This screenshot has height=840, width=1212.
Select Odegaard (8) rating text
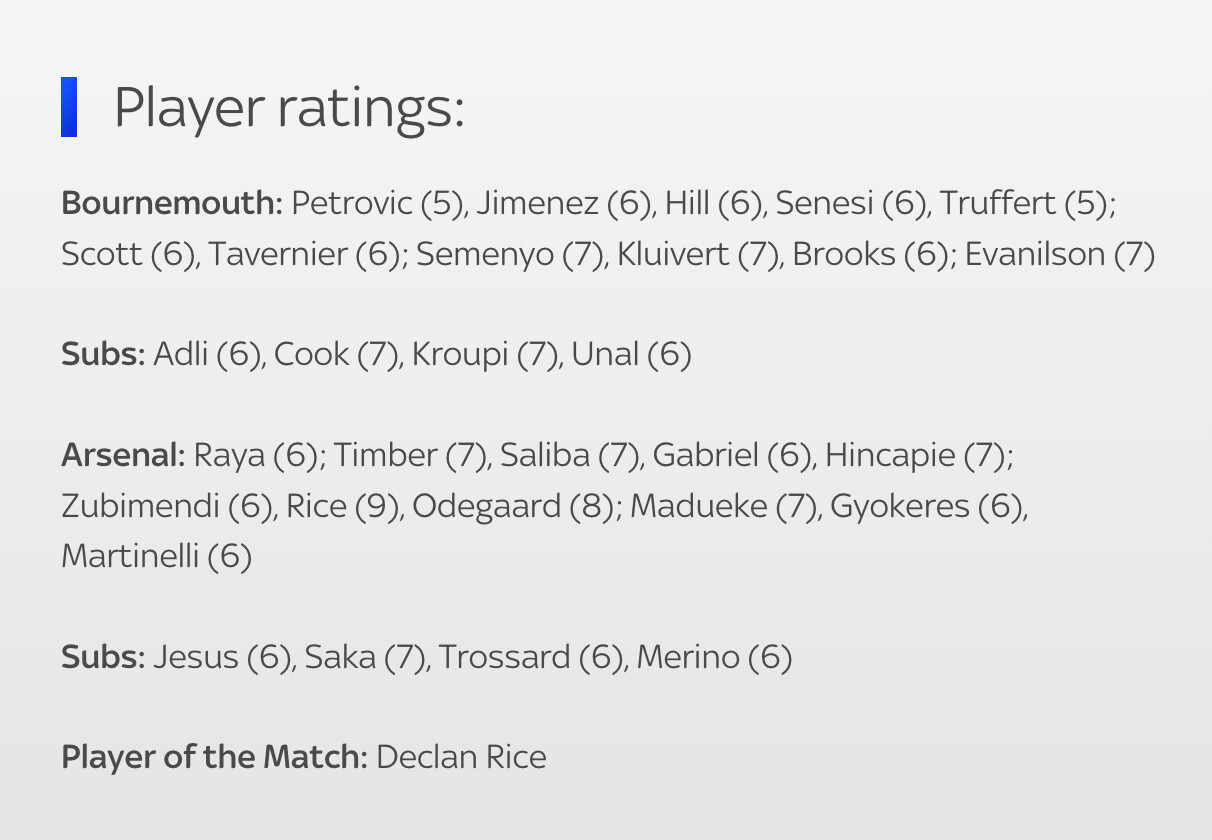tap(513, 506)
